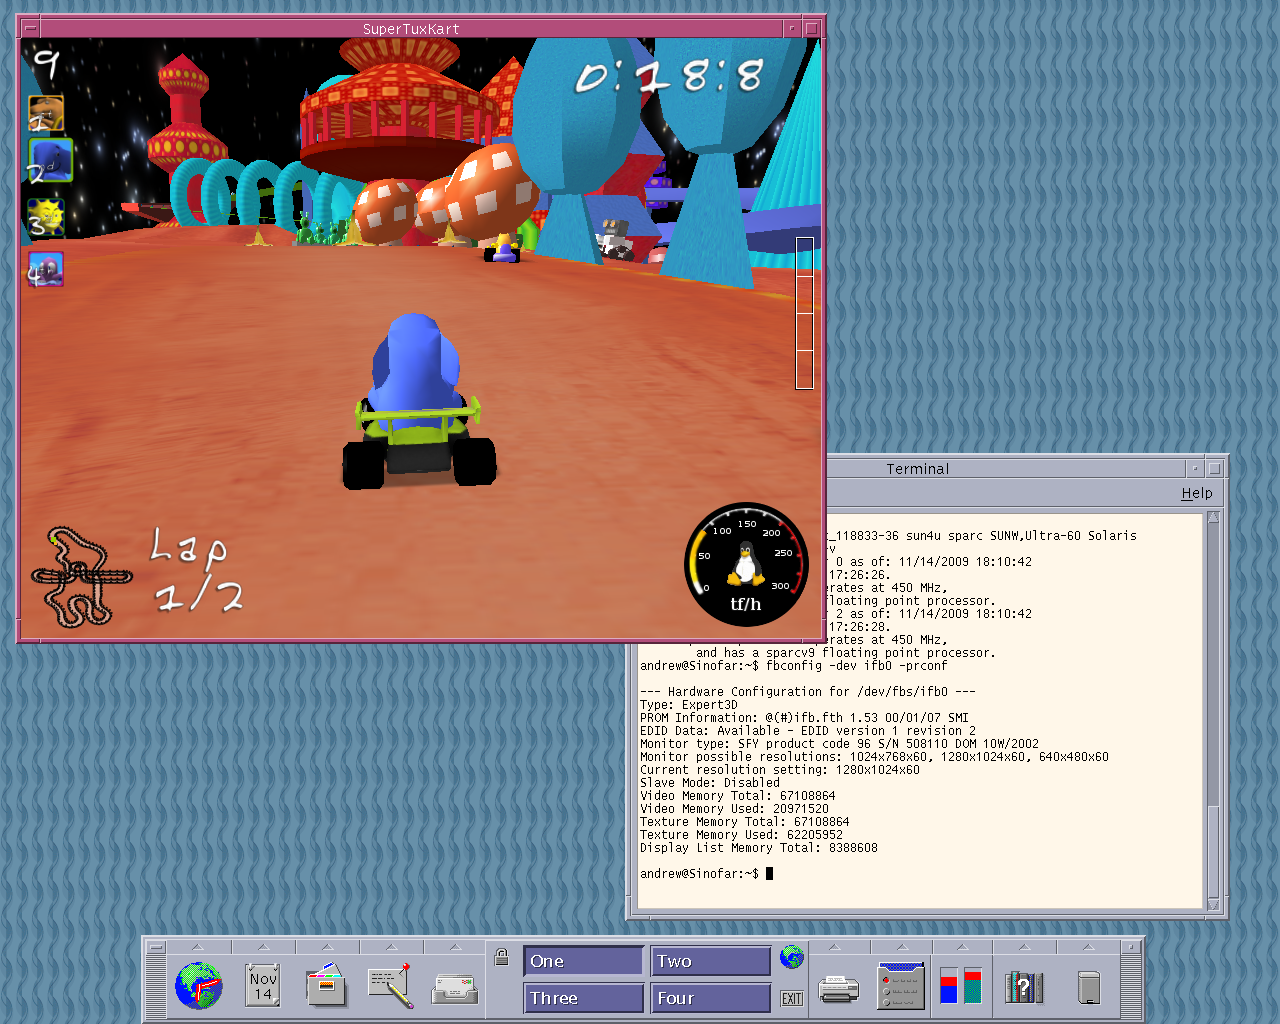Viewport: 1280px width, 1024px height.
Task: Open the File Manager home folder icon
Action: [x=326, y=986]
